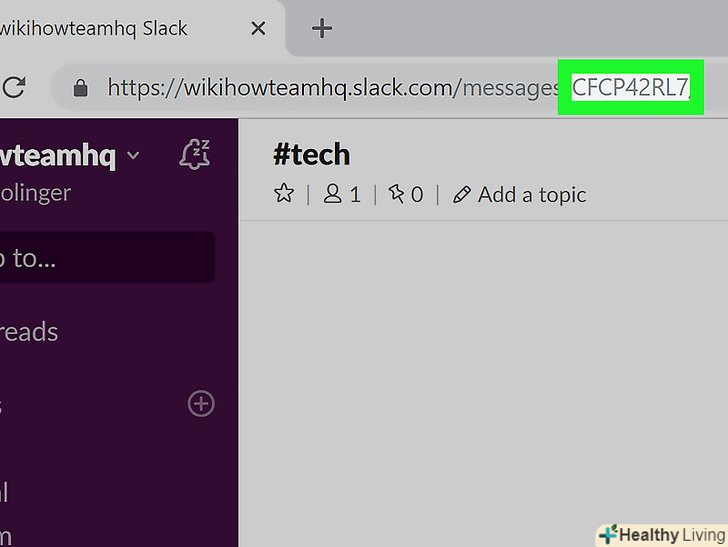Close the wikihowteamhq Slack tab
The width and height of the screenshot is (728, 547).
(x=258, y=28)
